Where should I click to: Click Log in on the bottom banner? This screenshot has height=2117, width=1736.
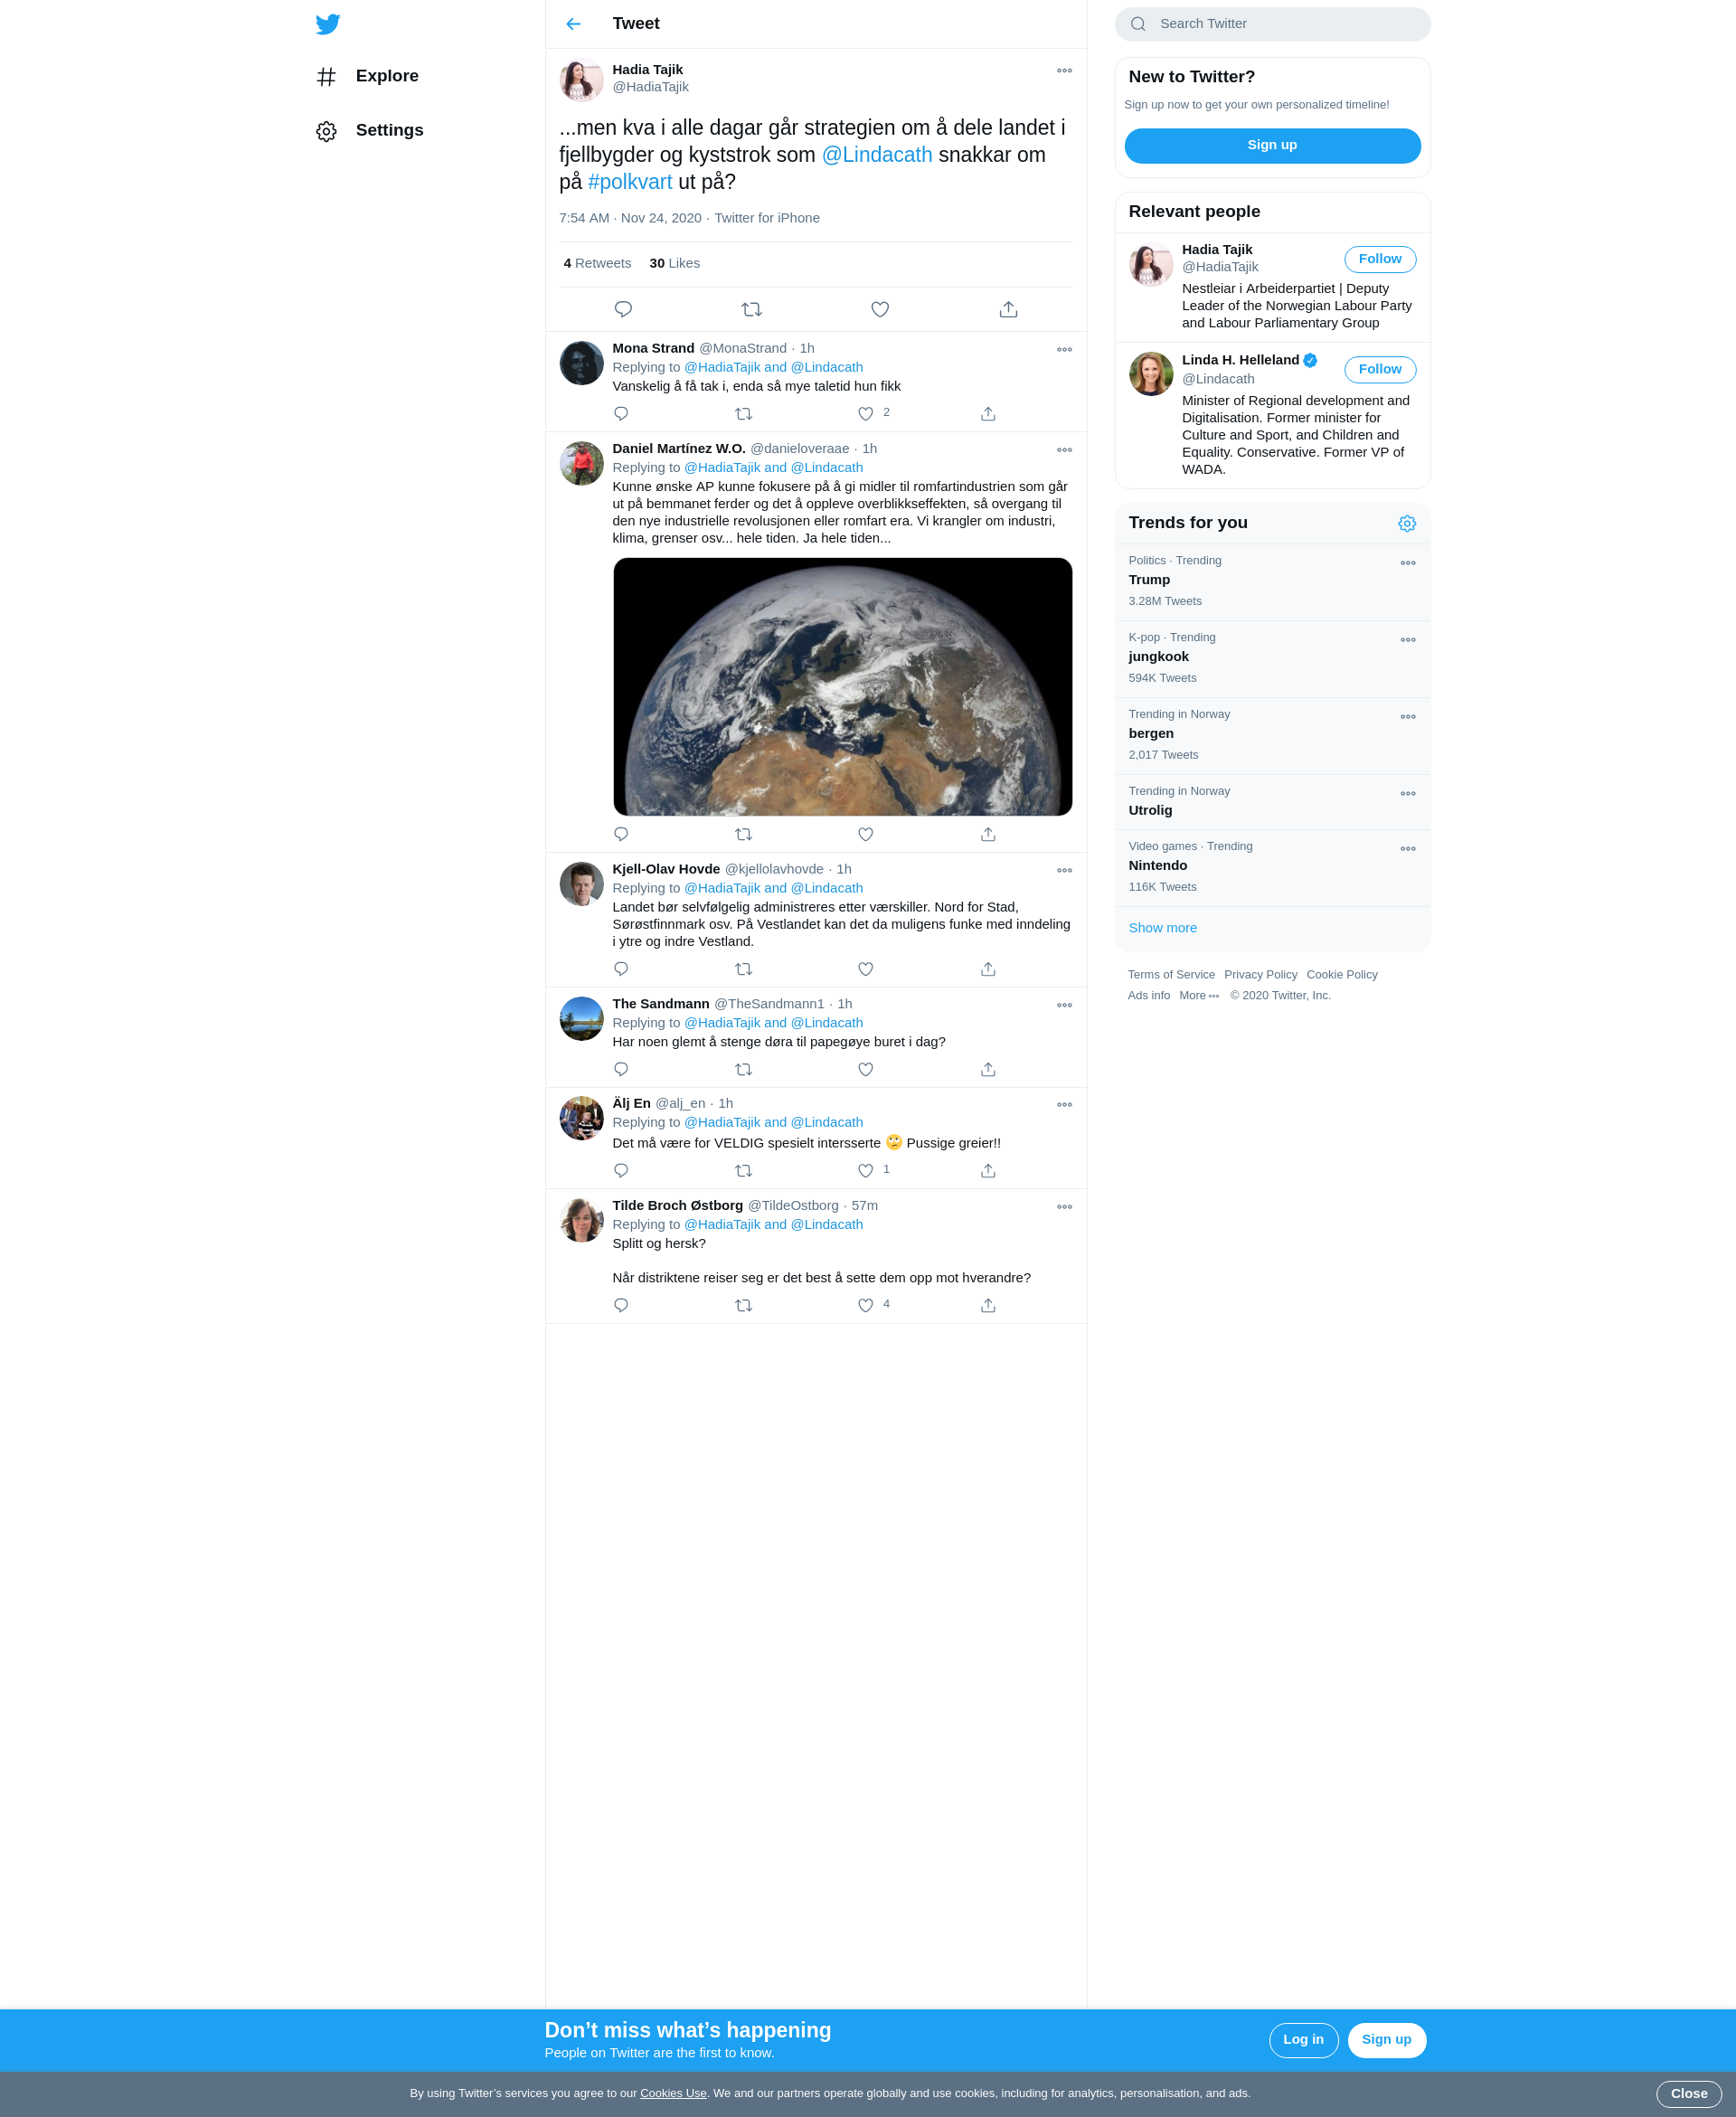(x=1303, y=2039)
